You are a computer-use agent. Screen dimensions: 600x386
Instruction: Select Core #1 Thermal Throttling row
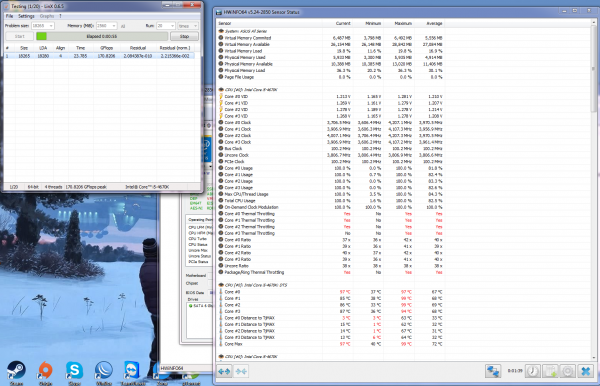330,220
